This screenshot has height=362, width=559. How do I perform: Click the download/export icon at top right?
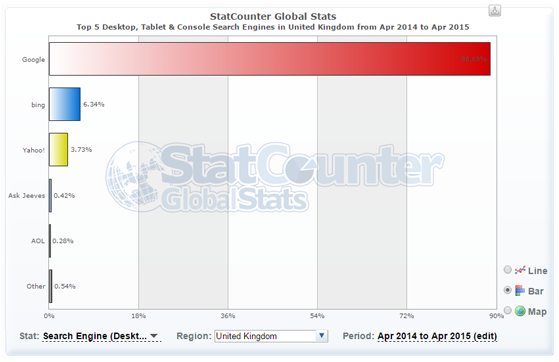click(x=494, y=11)
